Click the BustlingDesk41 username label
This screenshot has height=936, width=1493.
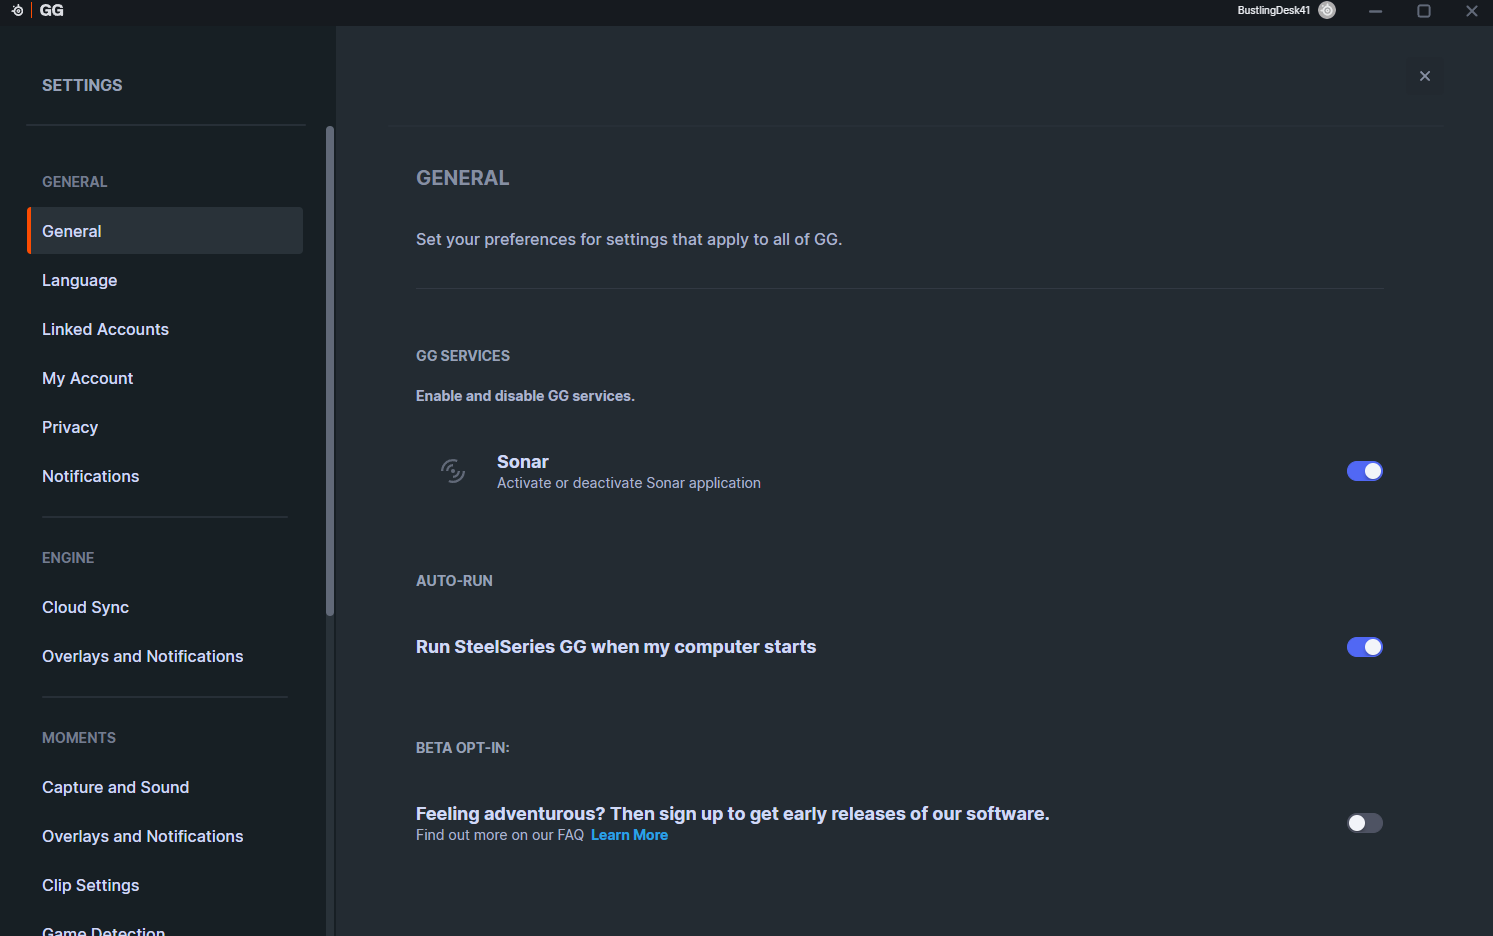(x=1273, y=10)
